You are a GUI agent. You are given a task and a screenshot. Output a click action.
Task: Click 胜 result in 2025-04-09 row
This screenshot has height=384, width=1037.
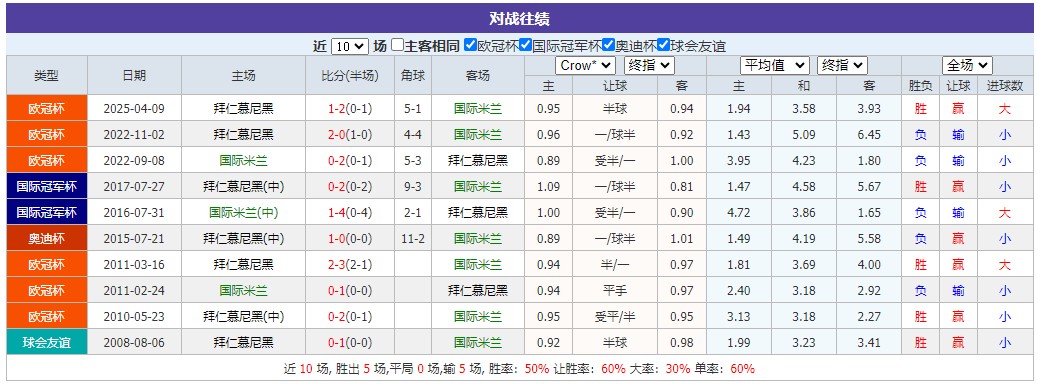pos(921,108)
